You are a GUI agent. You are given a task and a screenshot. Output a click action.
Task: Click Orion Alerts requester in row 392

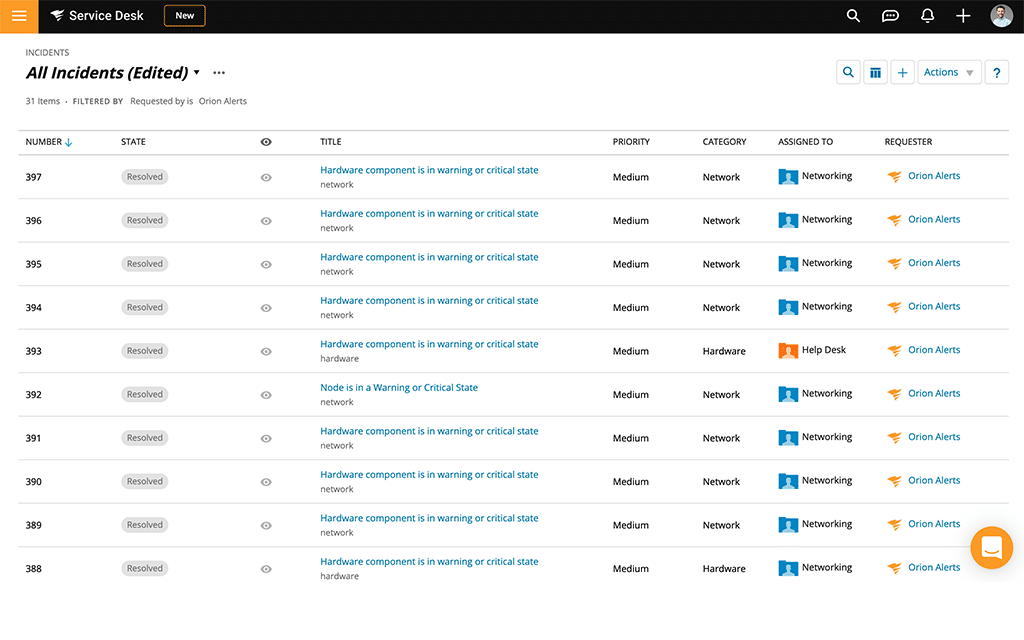pos(934,393)
